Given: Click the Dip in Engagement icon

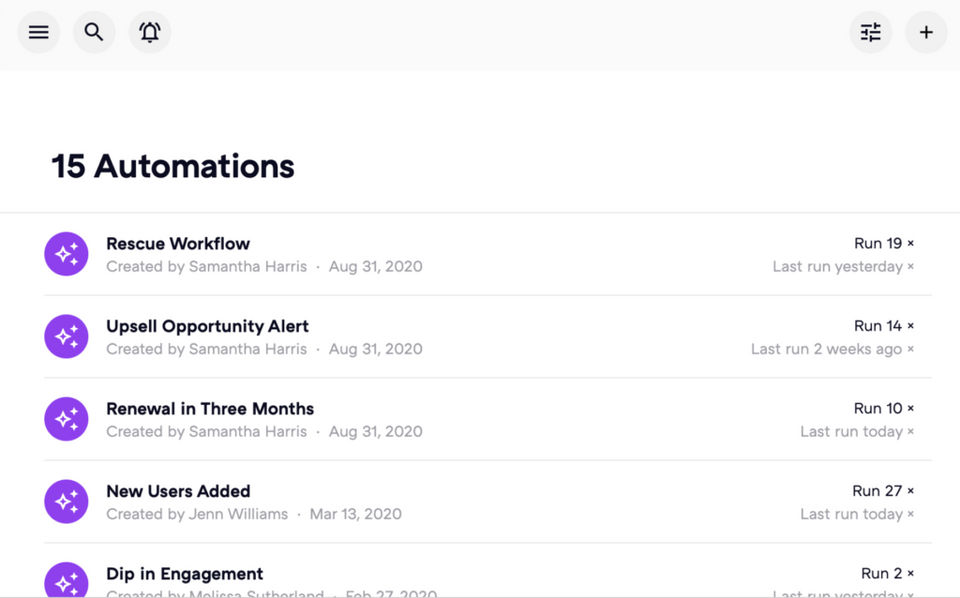Looking at the screenshot, I should [66, 582].
